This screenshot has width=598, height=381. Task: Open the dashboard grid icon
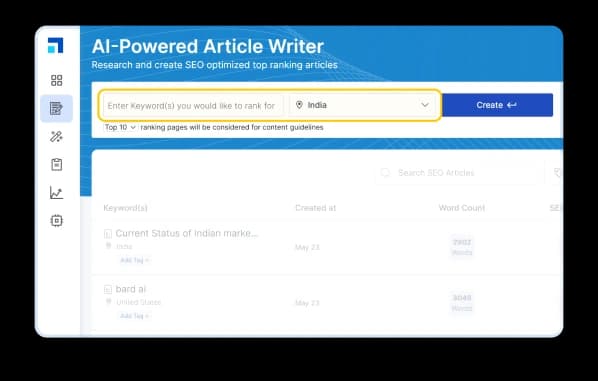[56, 80]
